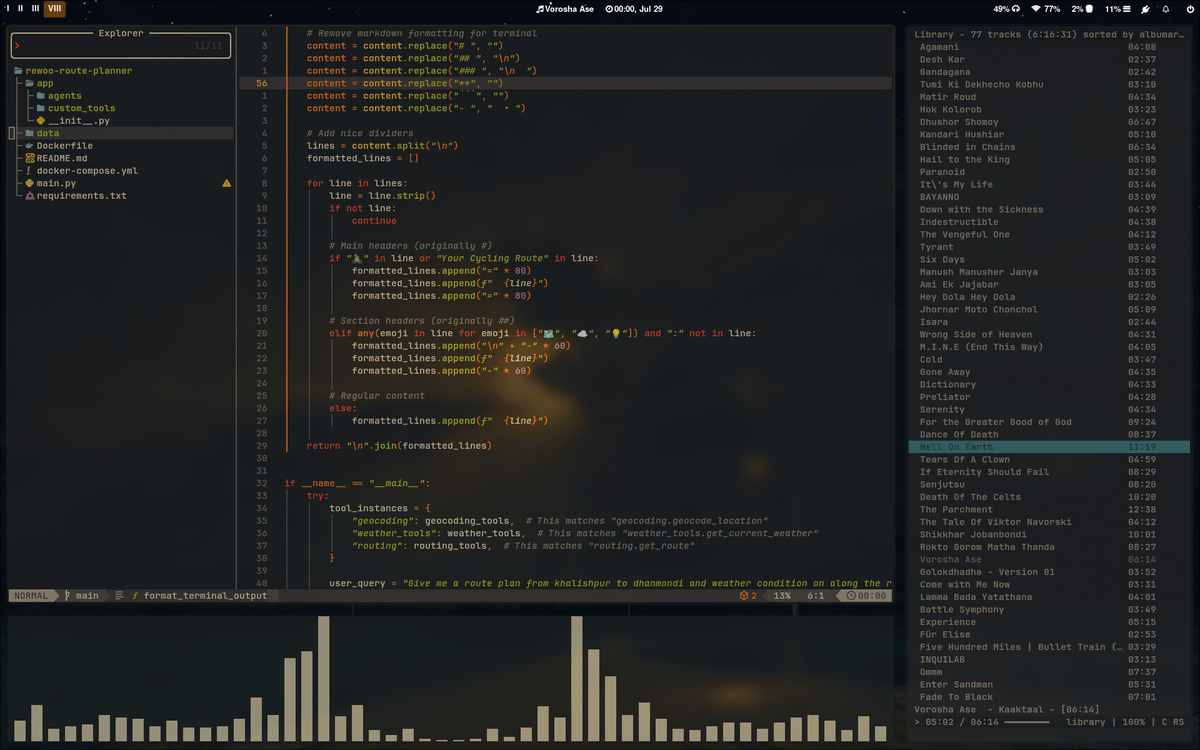Screen dimensions: 1200x750
Task: Focus the Explorer search input field
Action: (x=120, y=45)
